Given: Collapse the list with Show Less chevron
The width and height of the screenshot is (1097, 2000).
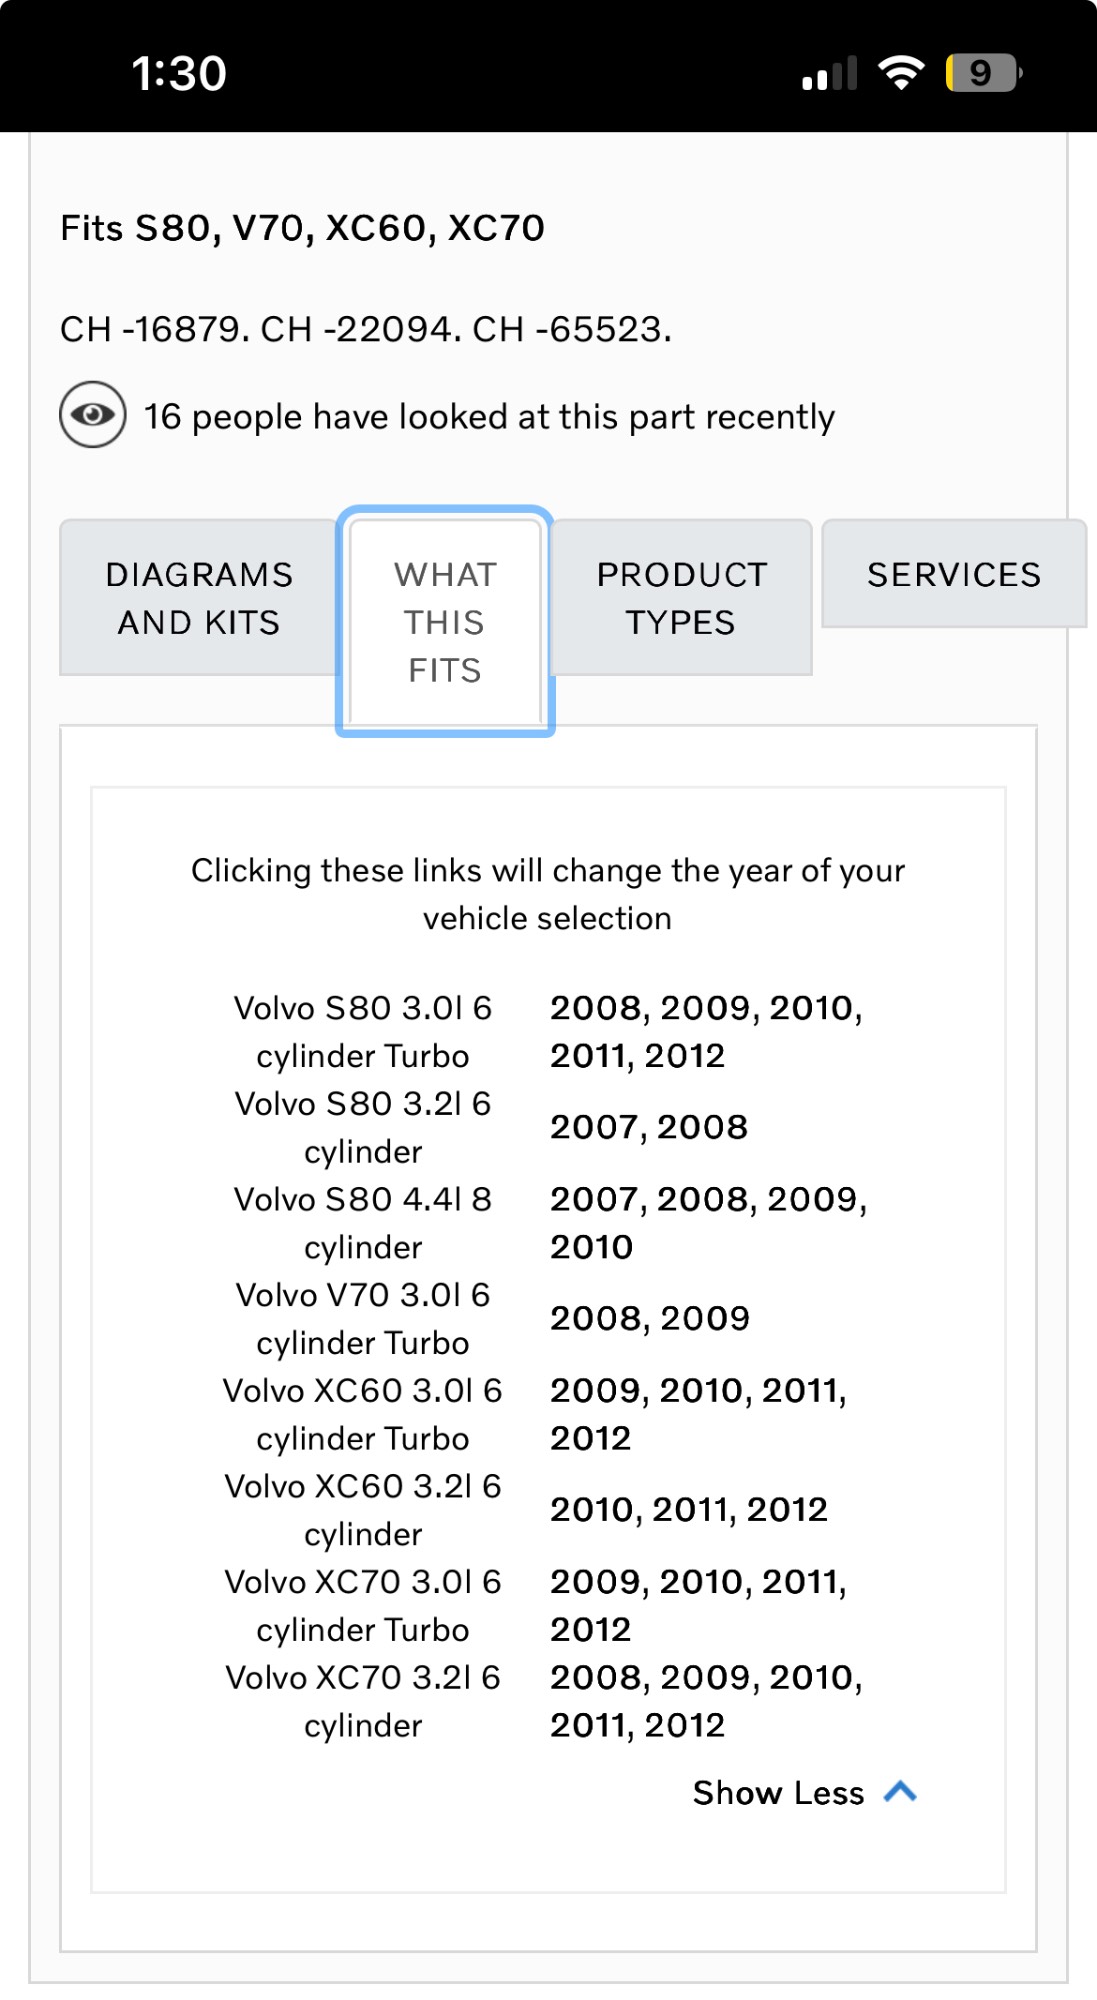Looking at the screenshot, I should [x=901, y=1791].
